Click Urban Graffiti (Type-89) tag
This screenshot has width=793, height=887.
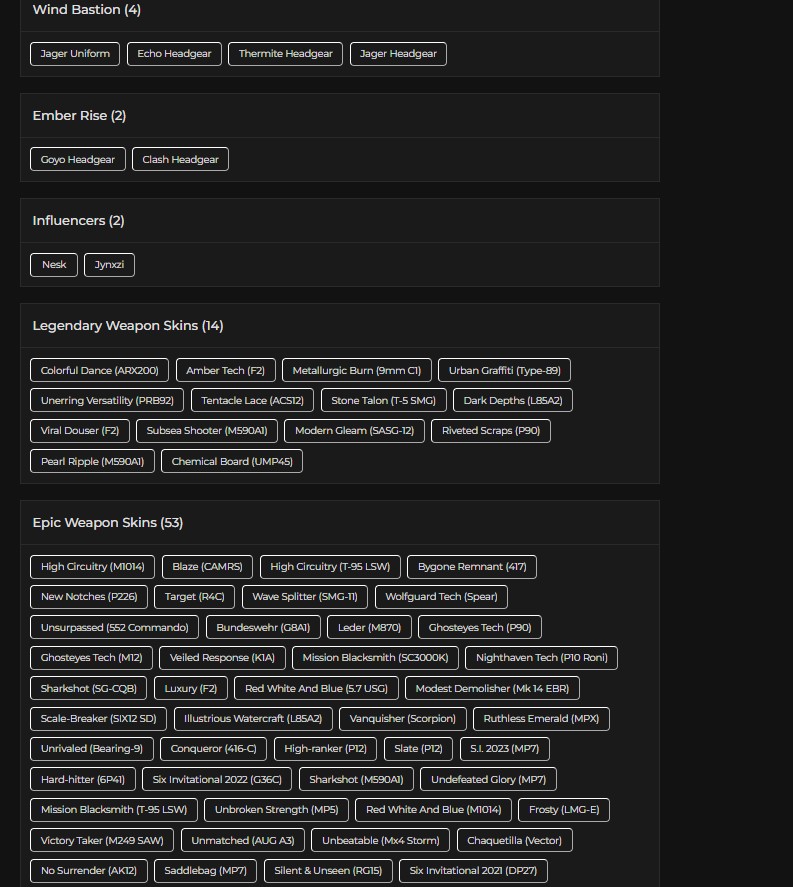(x=505, y=371)
